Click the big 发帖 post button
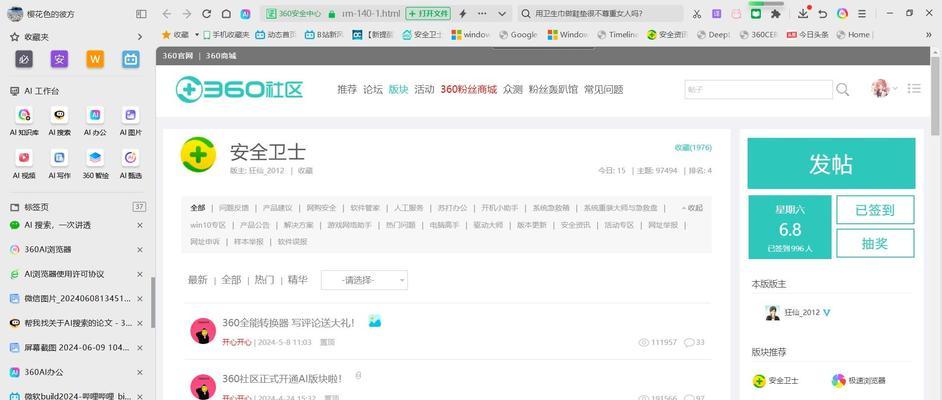The height and width of the screenshot is (400, 942). [x=831, y=163]
